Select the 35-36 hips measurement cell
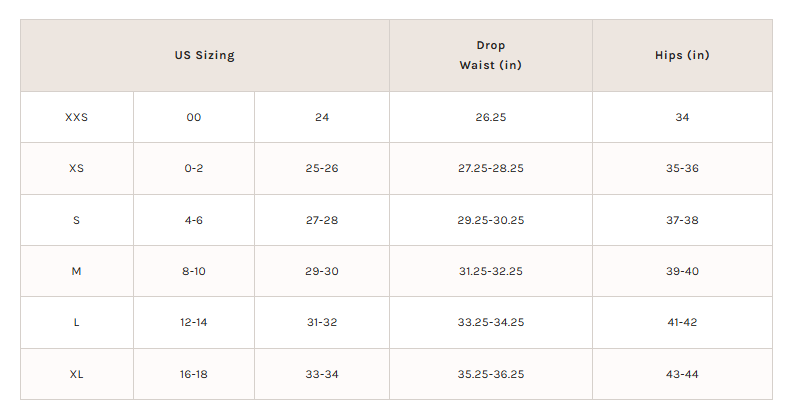Screen dimensions: 795x419 pyautogui.click(x=681, y=168)
